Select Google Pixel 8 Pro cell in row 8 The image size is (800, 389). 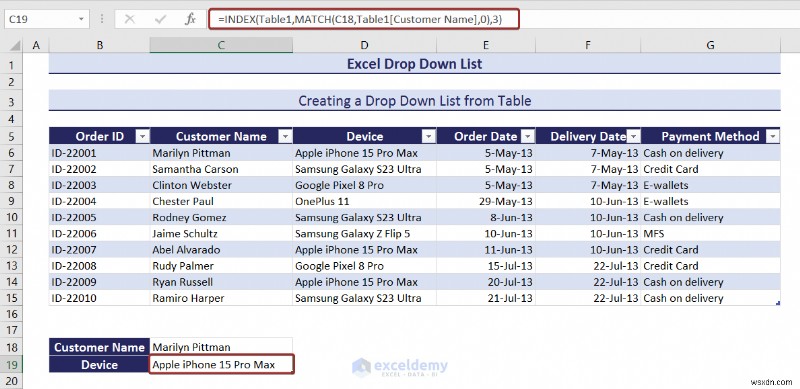(364, 185)
